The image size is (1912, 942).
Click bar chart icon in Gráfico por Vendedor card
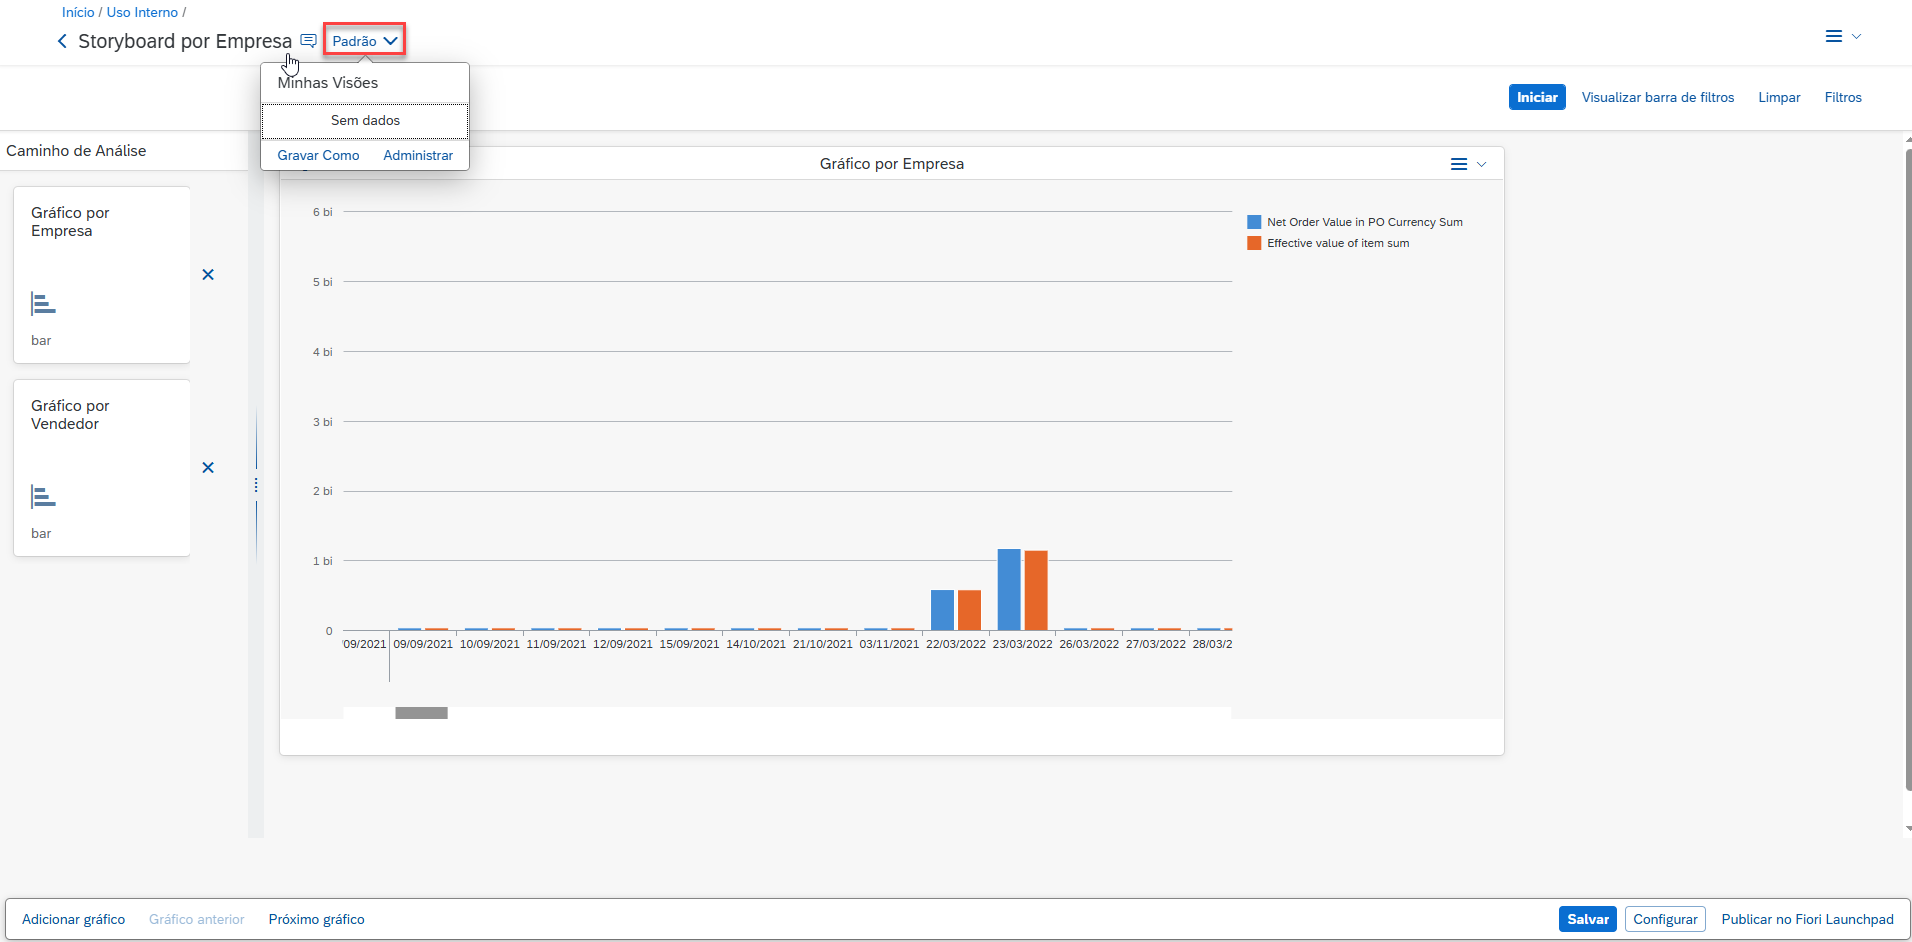43,496
